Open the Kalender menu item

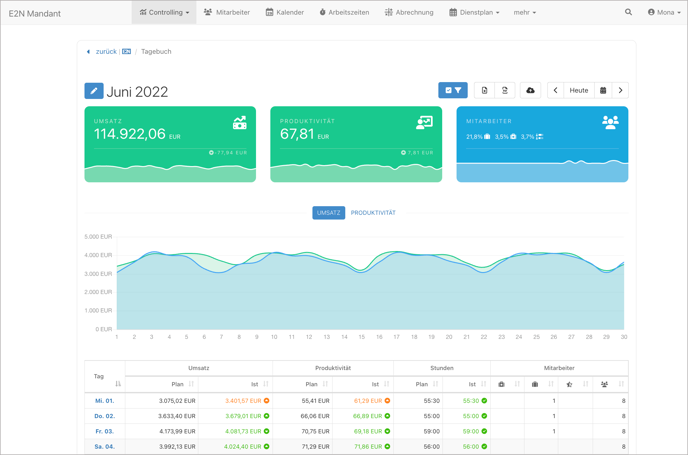285,12
